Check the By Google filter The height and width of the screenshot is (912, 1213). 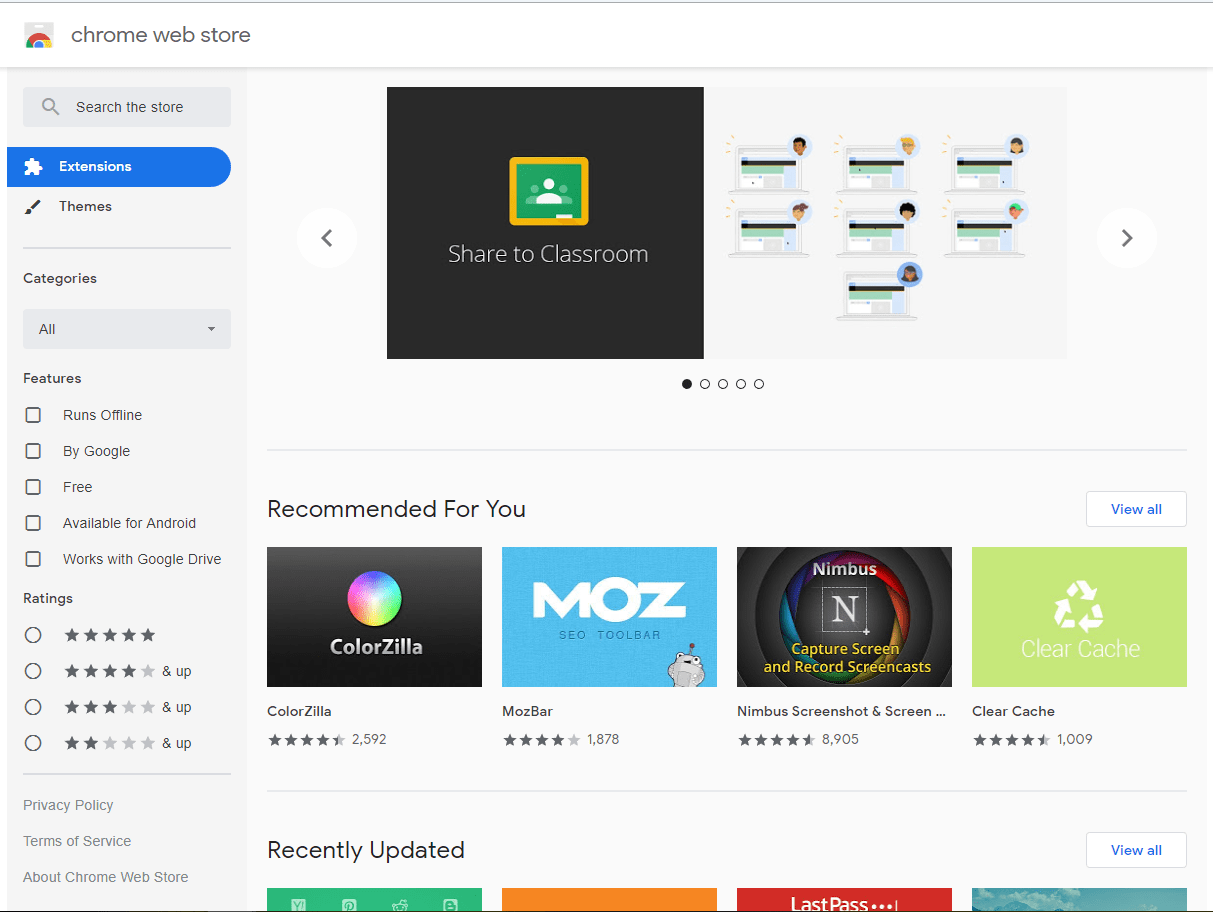pos(33,451)
